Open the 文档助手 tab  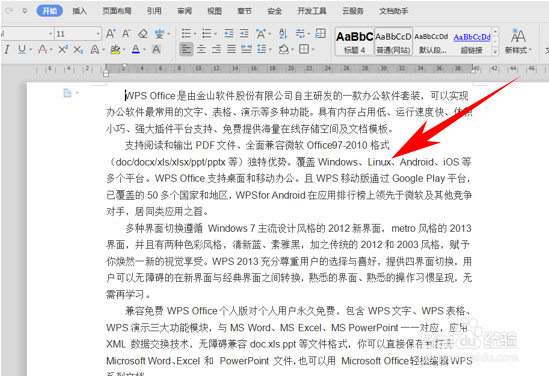coord(394,11)
